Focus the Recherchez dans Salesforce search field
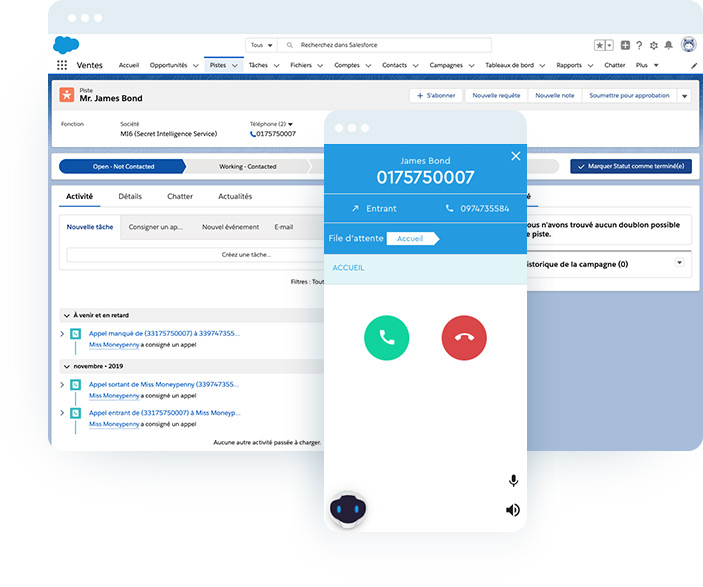This screenshot has height=587, width=703. 385,45
